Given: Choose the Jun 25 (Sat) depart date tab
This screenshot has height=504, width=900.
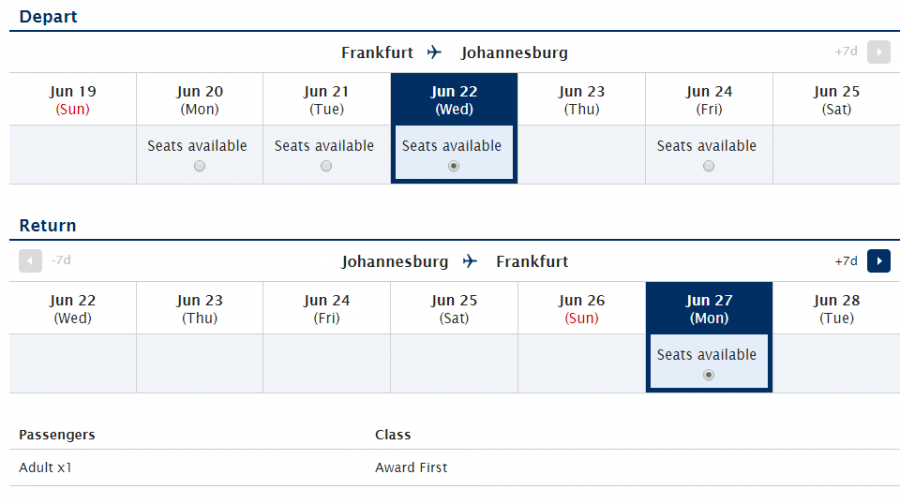Looking at the screenshot, I should 837,100.
